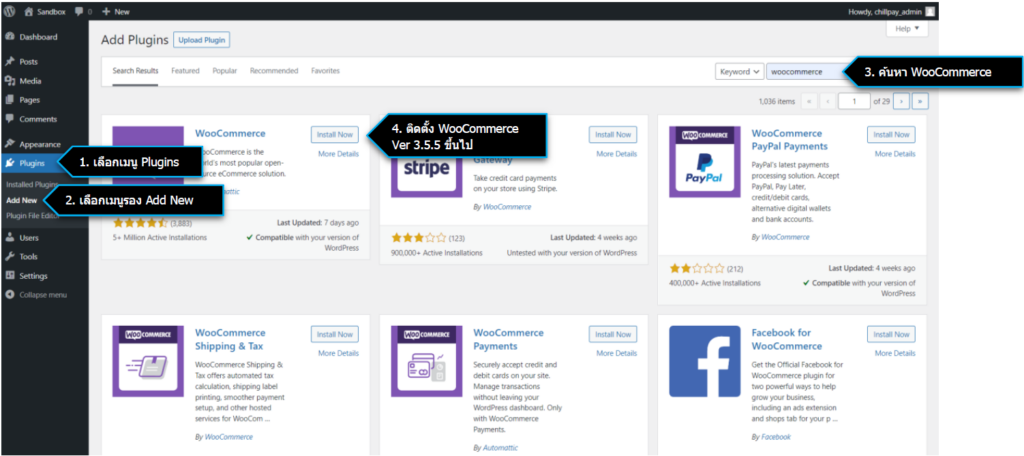Expand the Help dropdown tab

[x=907, y=29]
